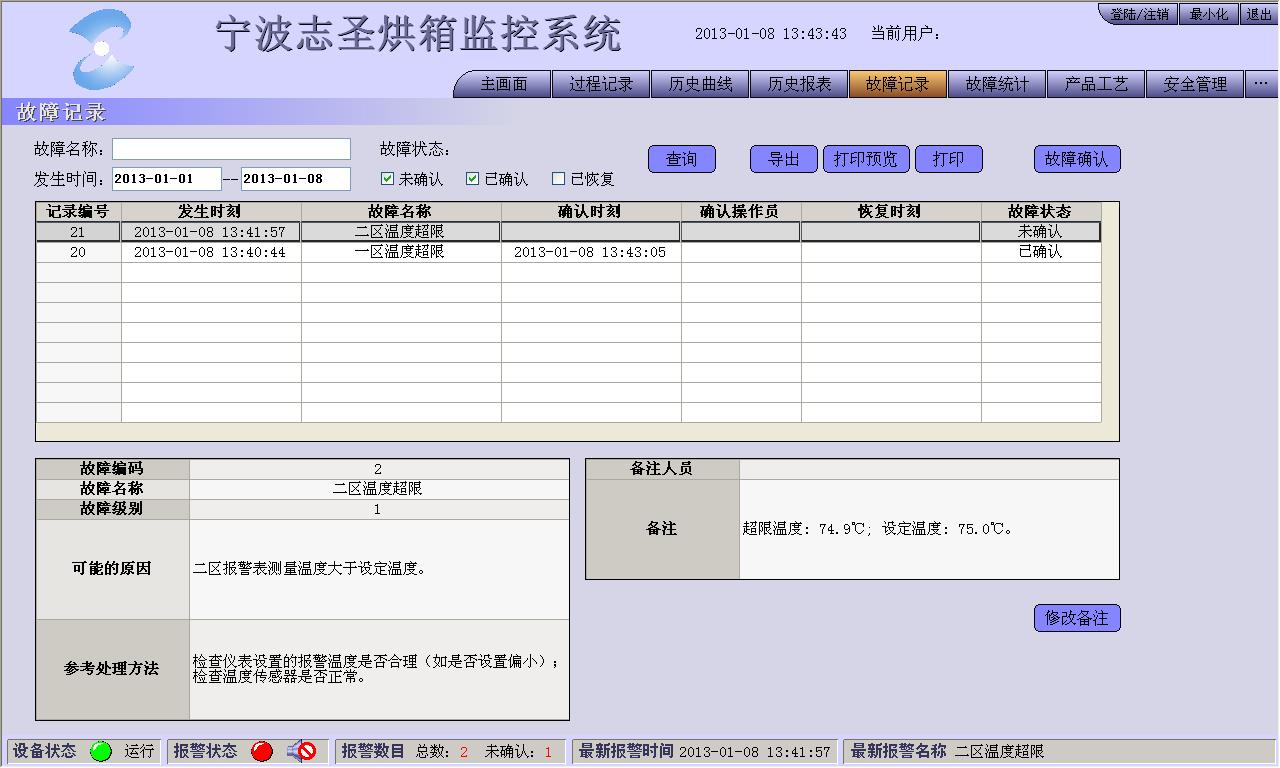
Task: Switch to the 主画面 tab
Action: pos(503,85)
